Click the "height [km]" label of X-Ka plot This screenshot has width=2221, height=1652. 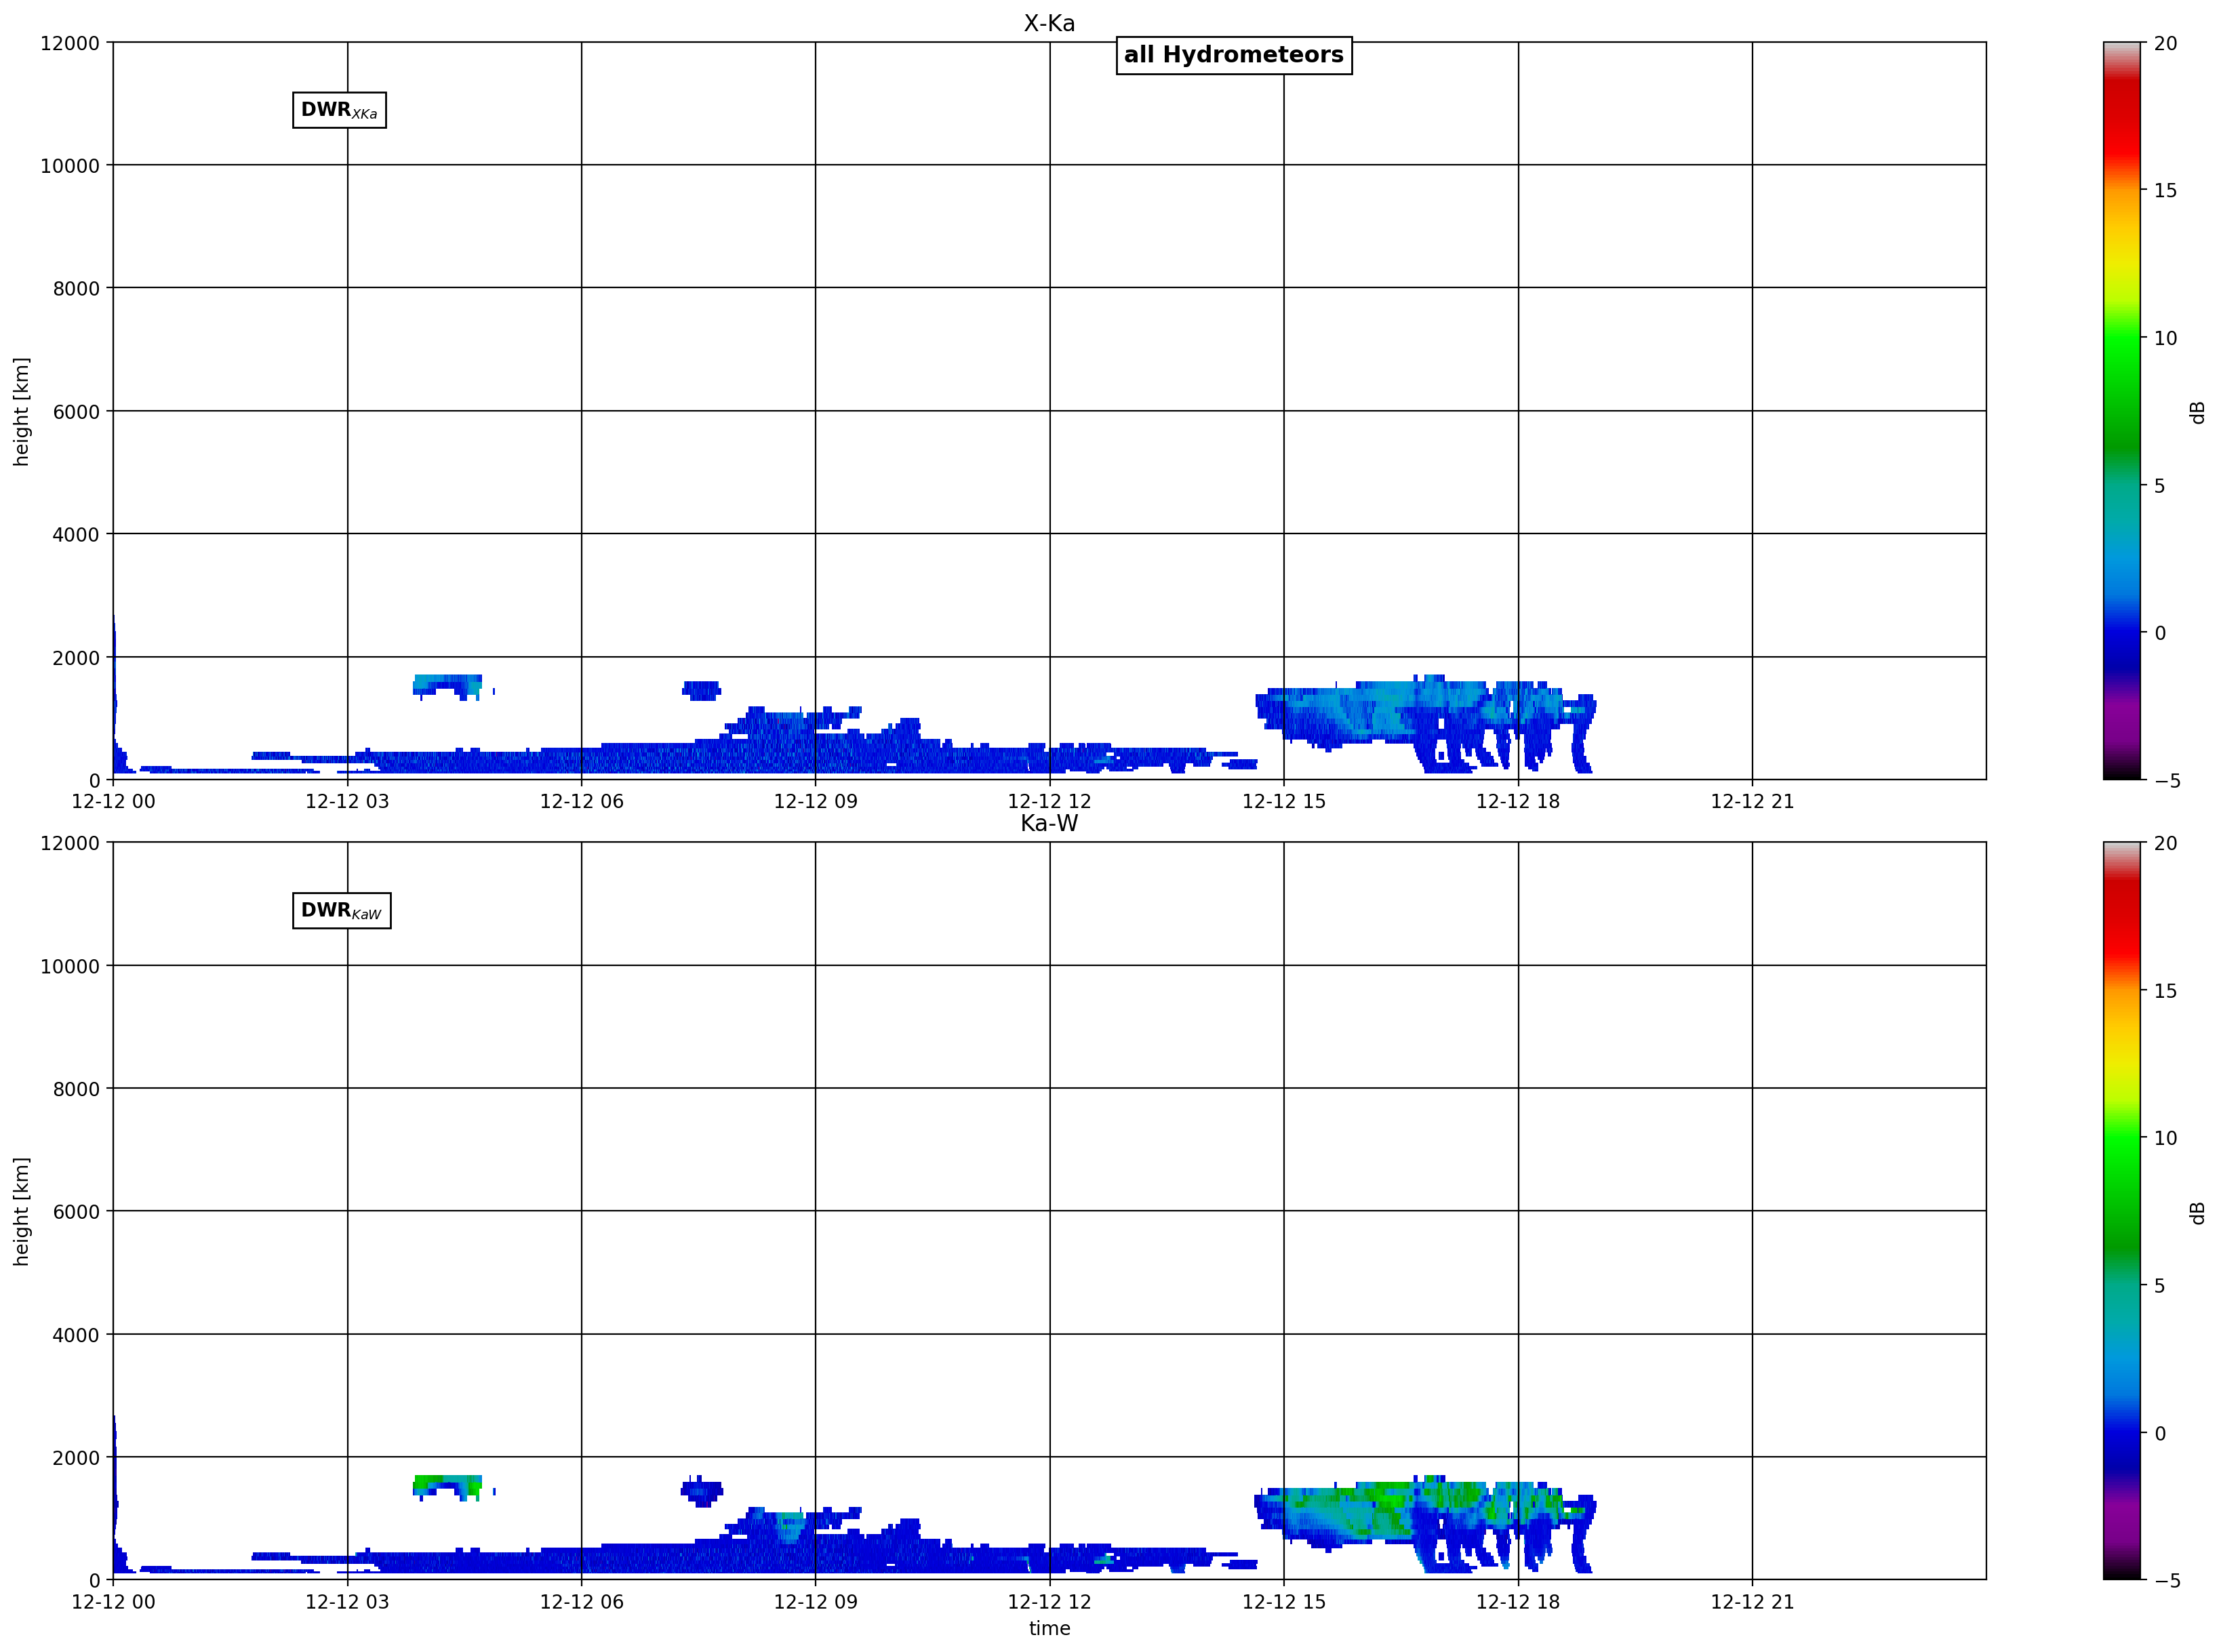pos(21,411)
